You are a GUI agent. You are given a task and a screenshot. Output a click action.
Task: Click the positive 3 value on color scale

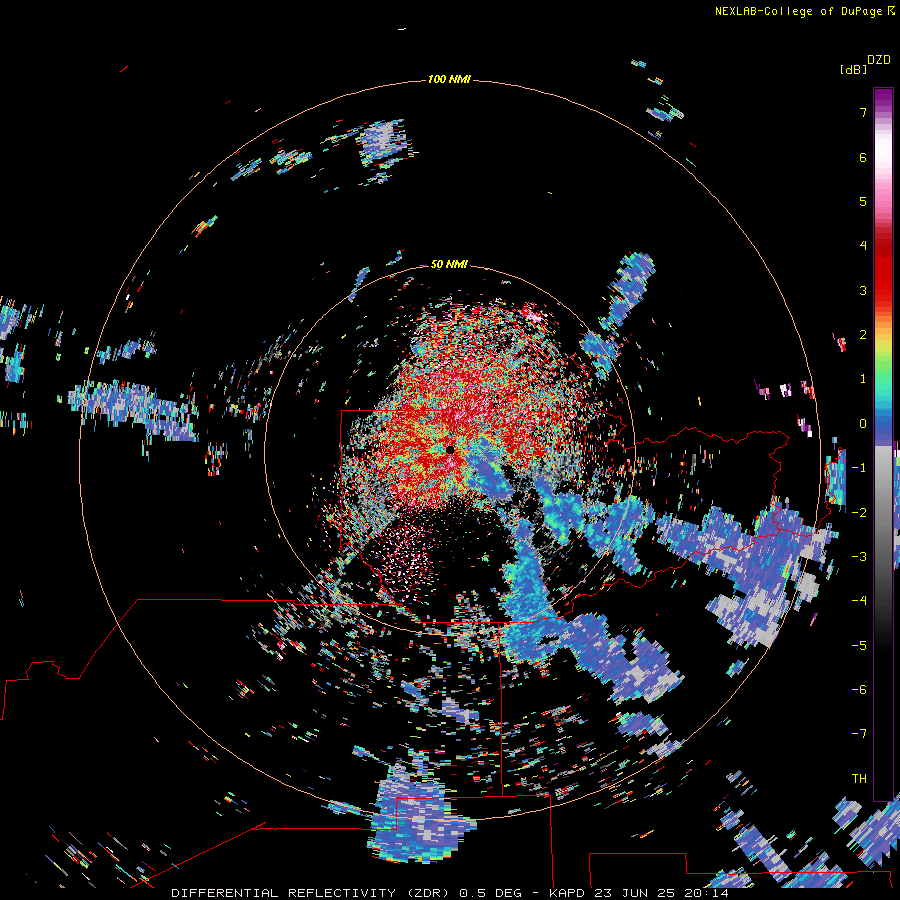tap(863, 290)
